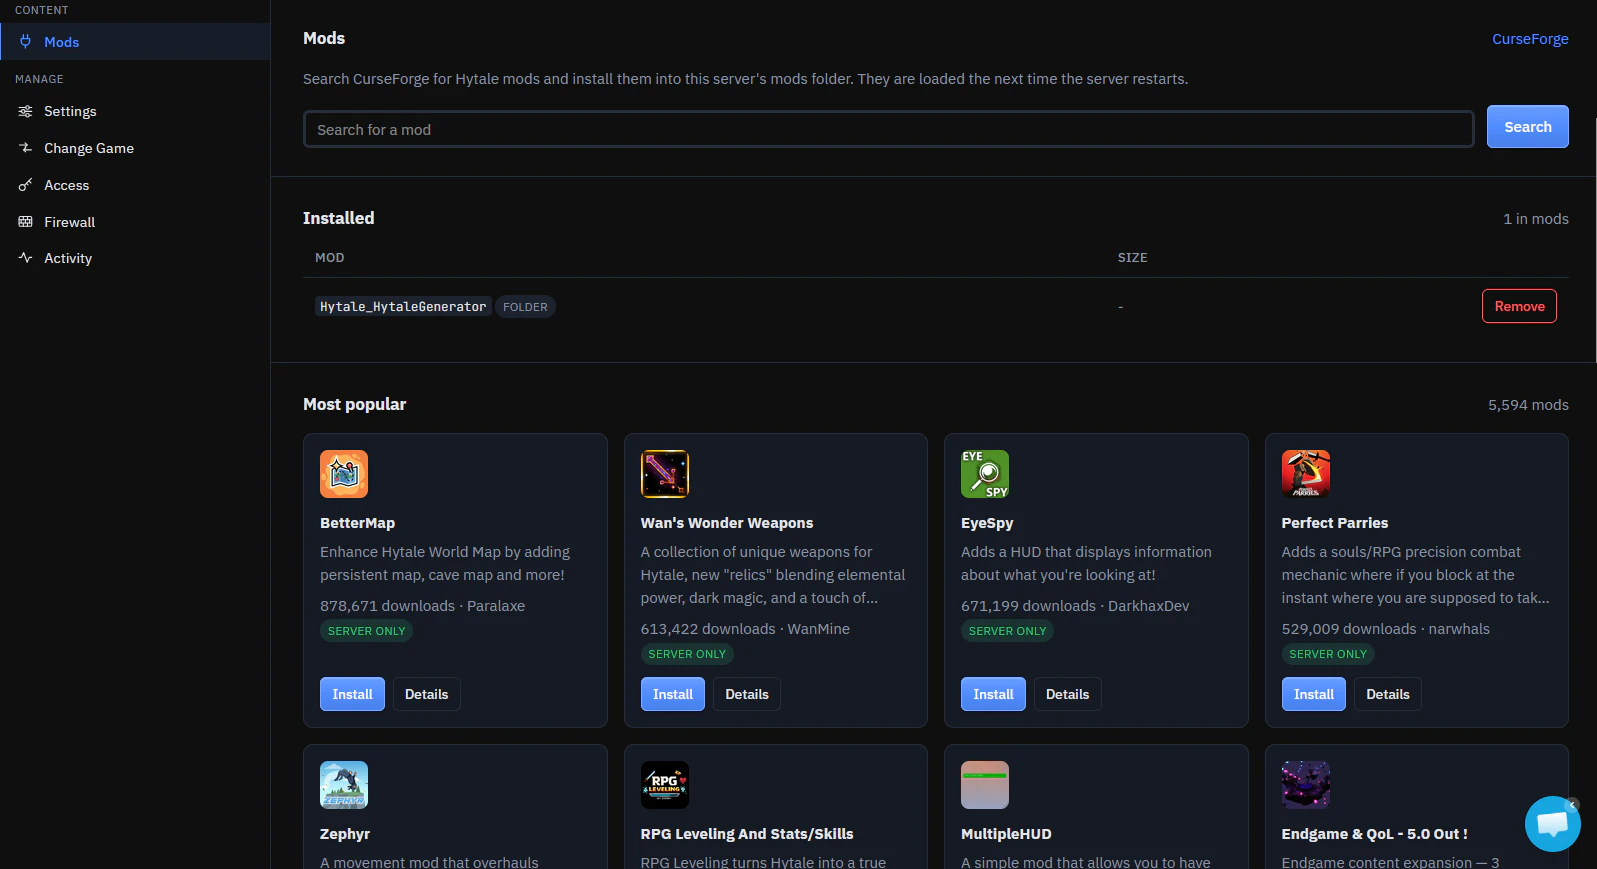Click the Perfect Parries title
This screenshot has width=1597, height=869.
tap(1335, 523)
